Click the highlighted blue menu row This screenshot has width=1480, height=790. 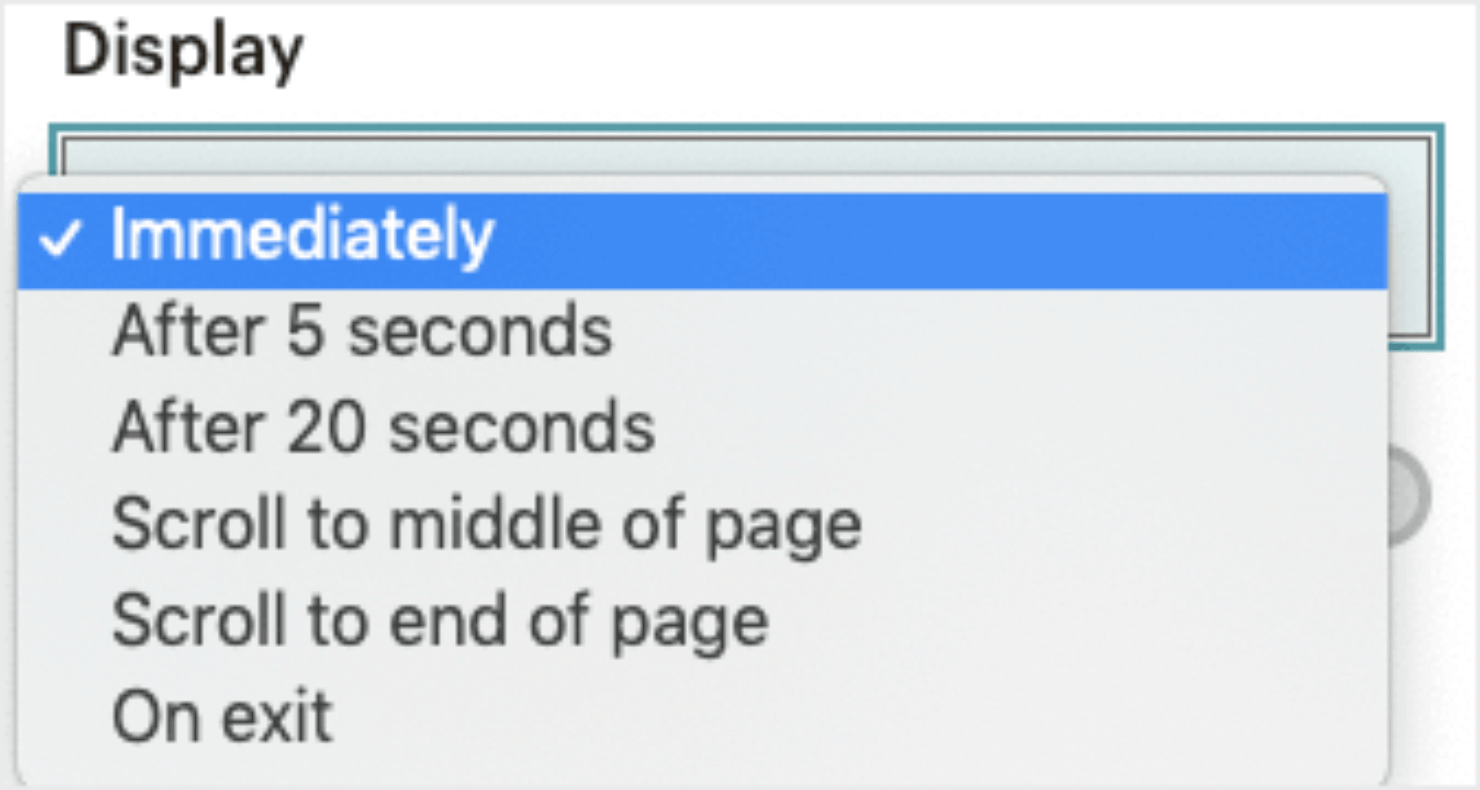700,240
